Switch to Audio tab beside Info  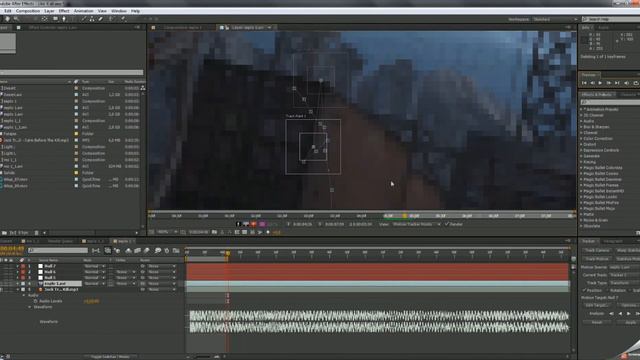[x=604, y=28]
